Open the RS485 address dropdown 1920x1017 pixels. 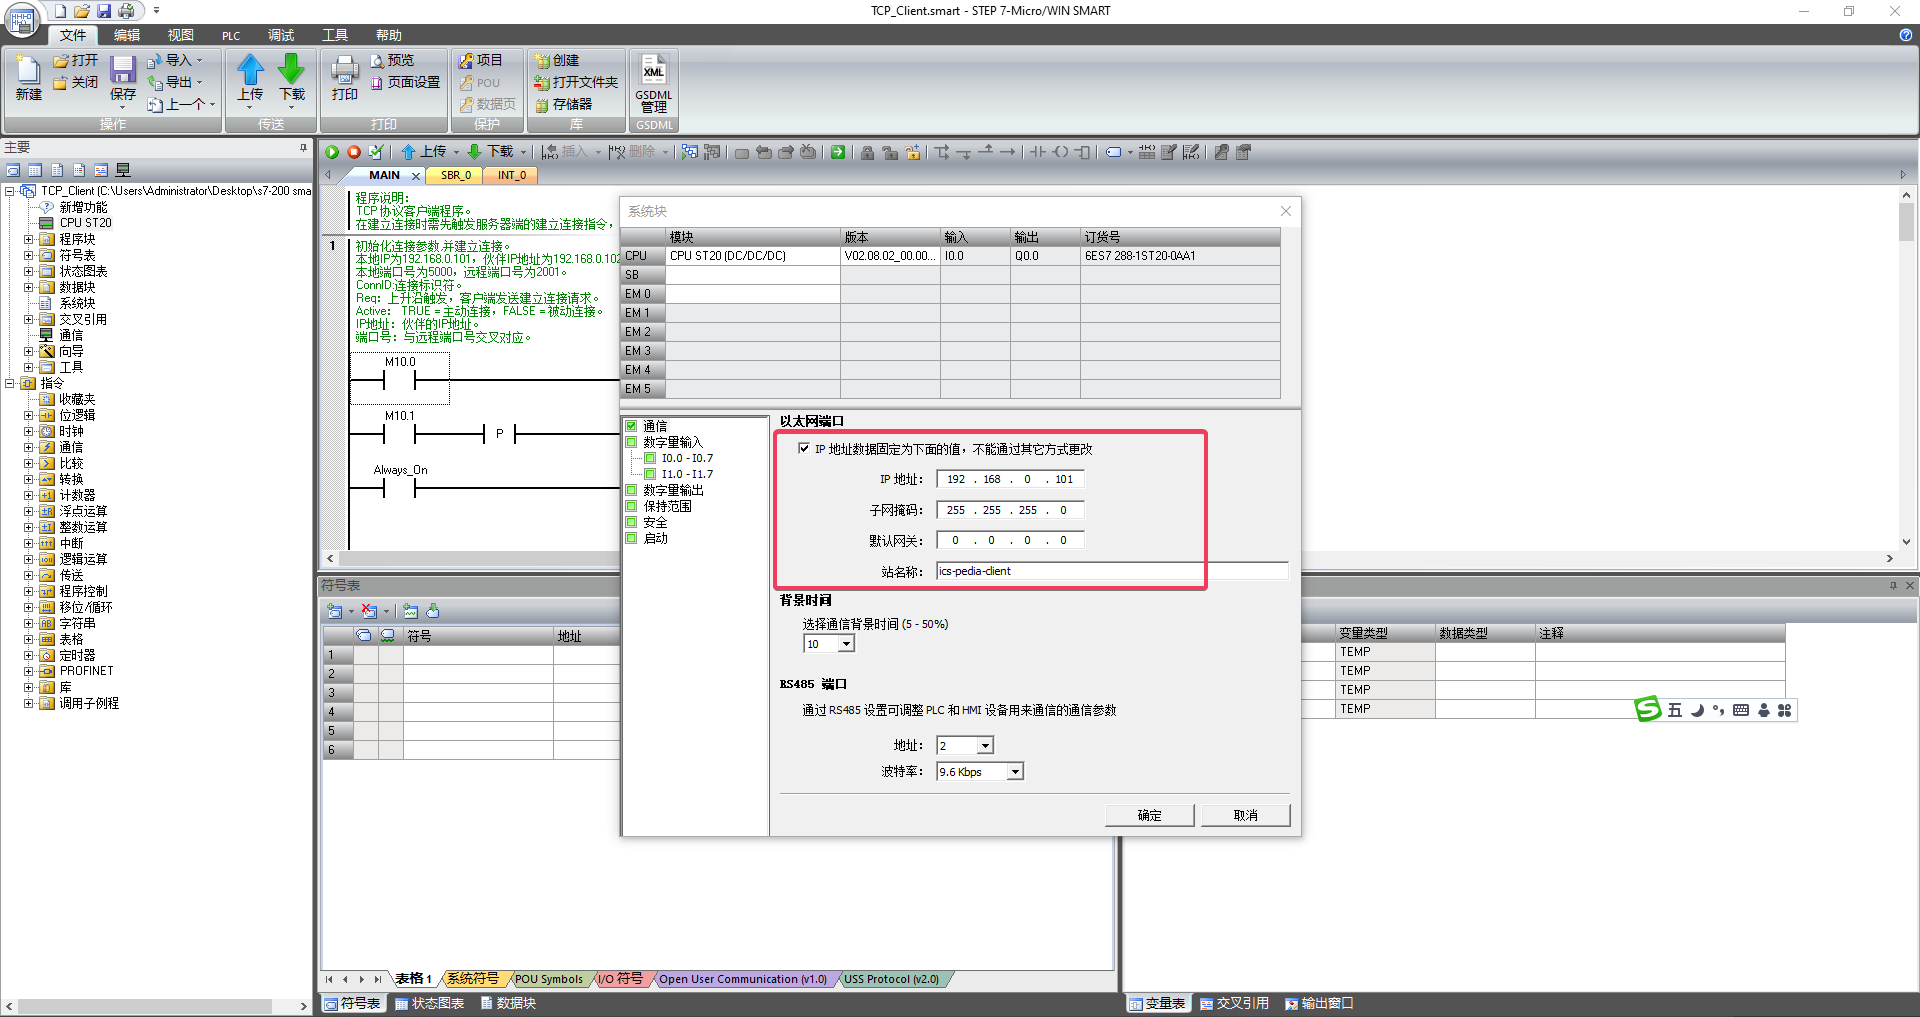point(985,746)
